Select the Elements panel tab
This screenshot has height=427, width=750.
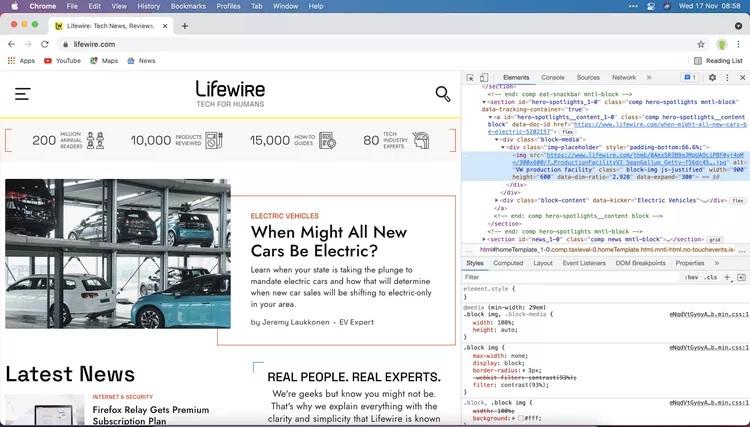(x=516, y=77)
